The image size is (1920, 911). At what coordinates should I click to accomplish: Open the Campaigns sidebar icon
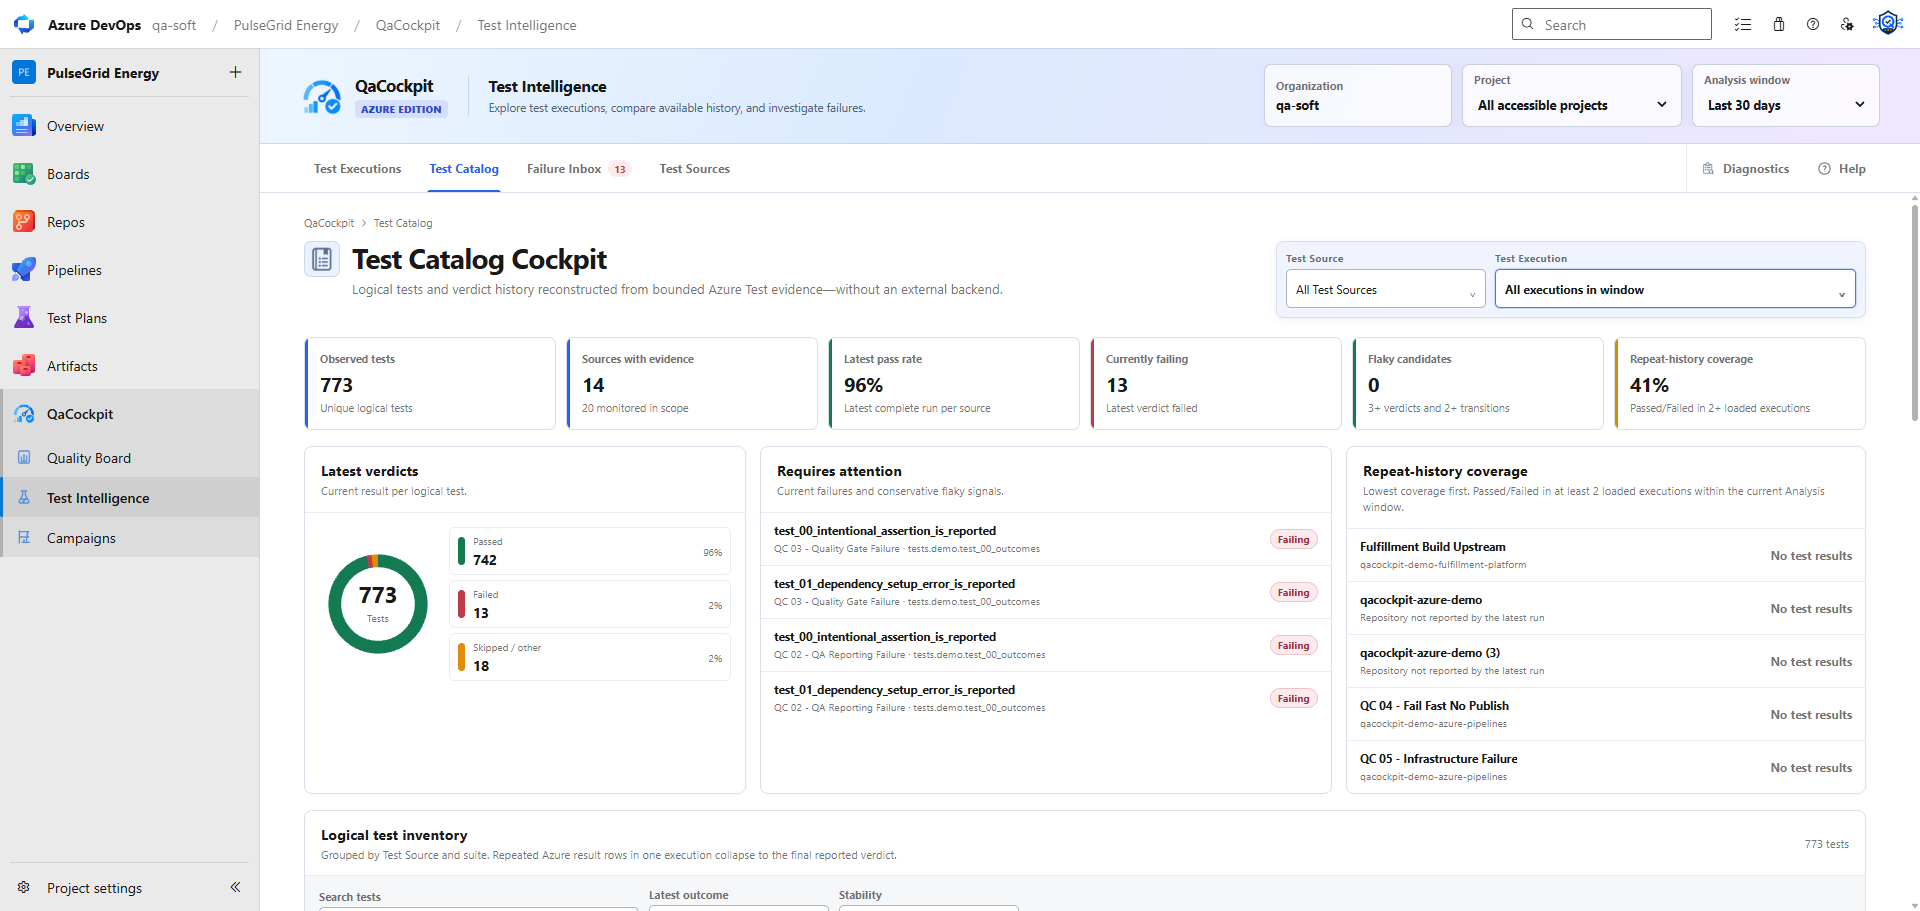24,538
